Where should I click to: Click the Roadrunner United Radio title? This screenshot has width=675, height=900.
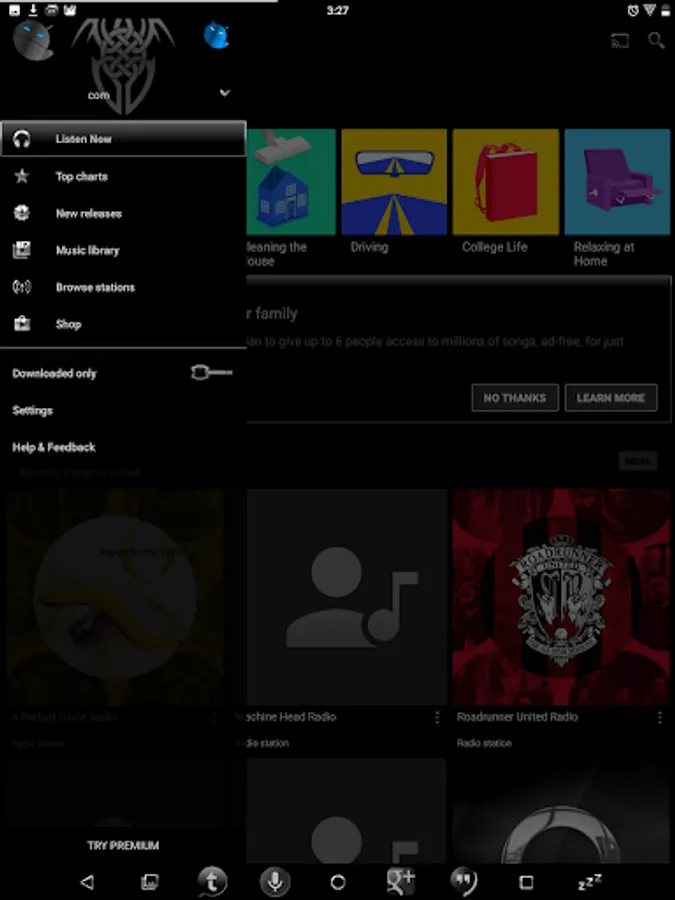pyautogui.click(x=517, y=717)
